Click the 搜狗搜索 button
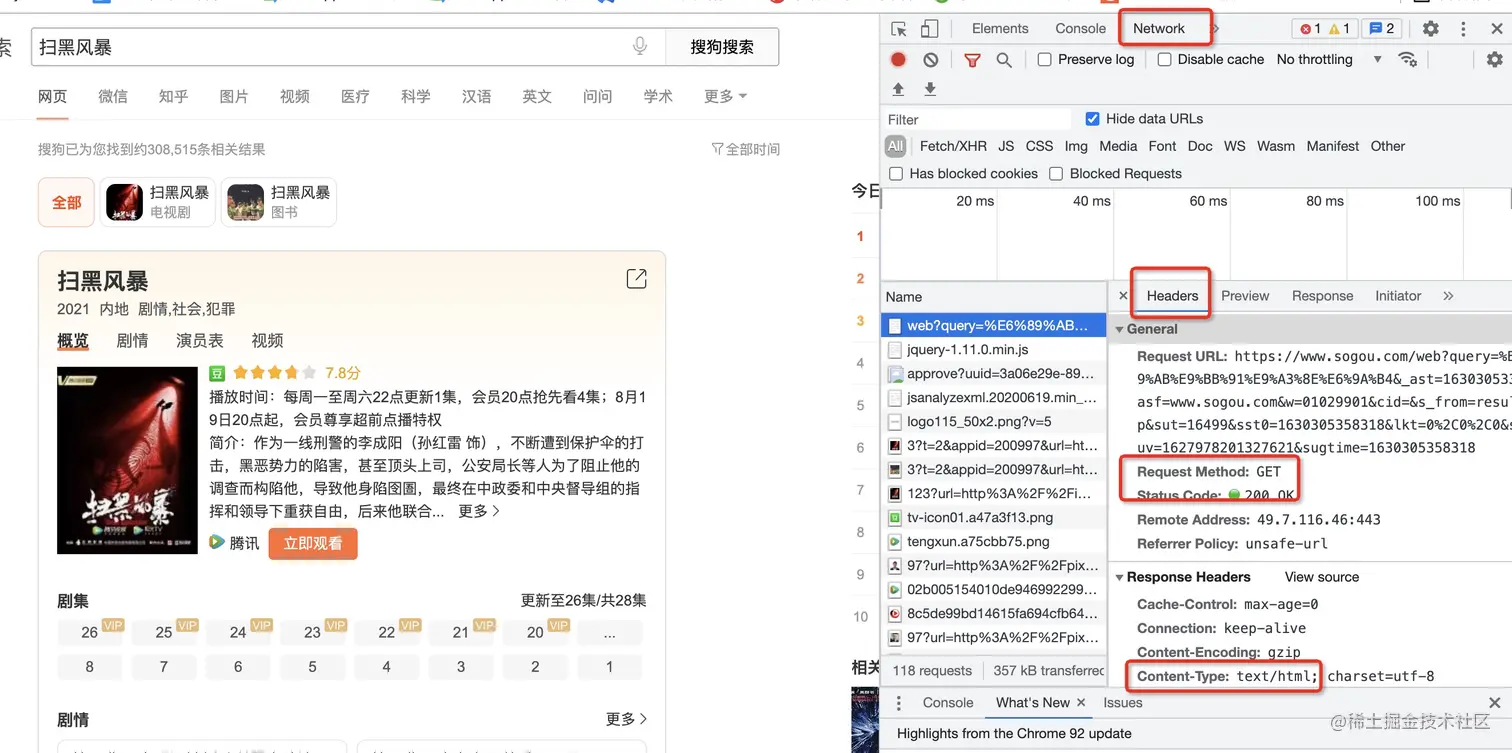The width and height of the screenshot is (1512, 753). coord(722,47)
